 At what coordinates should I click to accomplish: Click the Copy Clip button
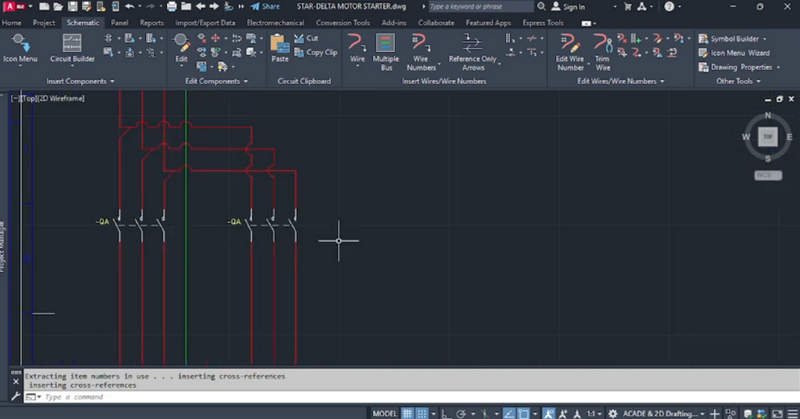[316, 52]
